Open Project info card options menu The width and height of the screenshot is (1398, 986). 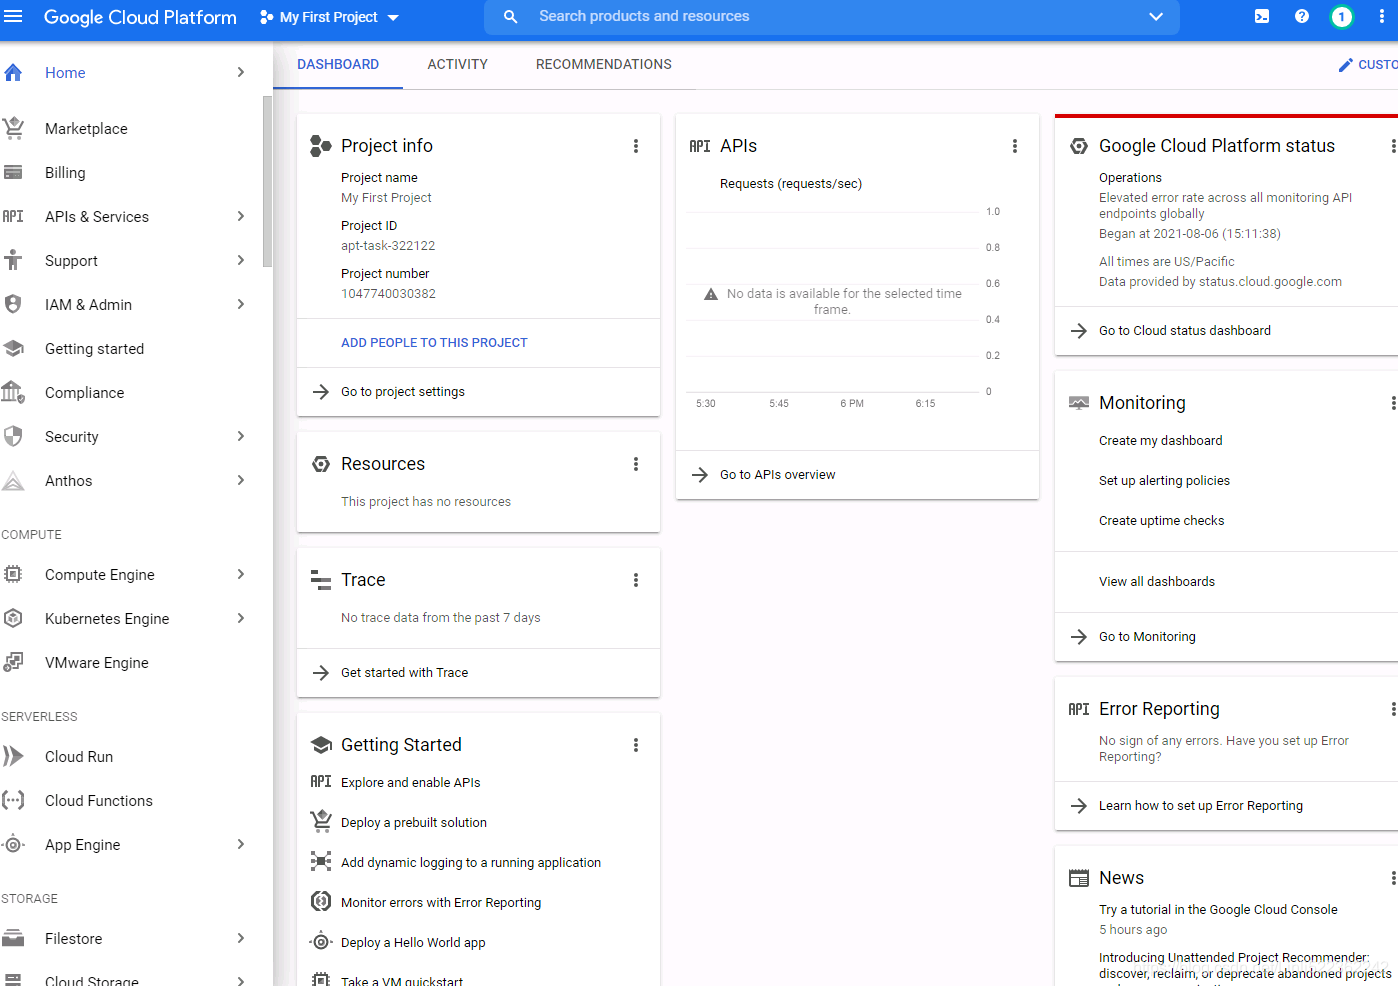pyautogui.click(x=636, y=146)
